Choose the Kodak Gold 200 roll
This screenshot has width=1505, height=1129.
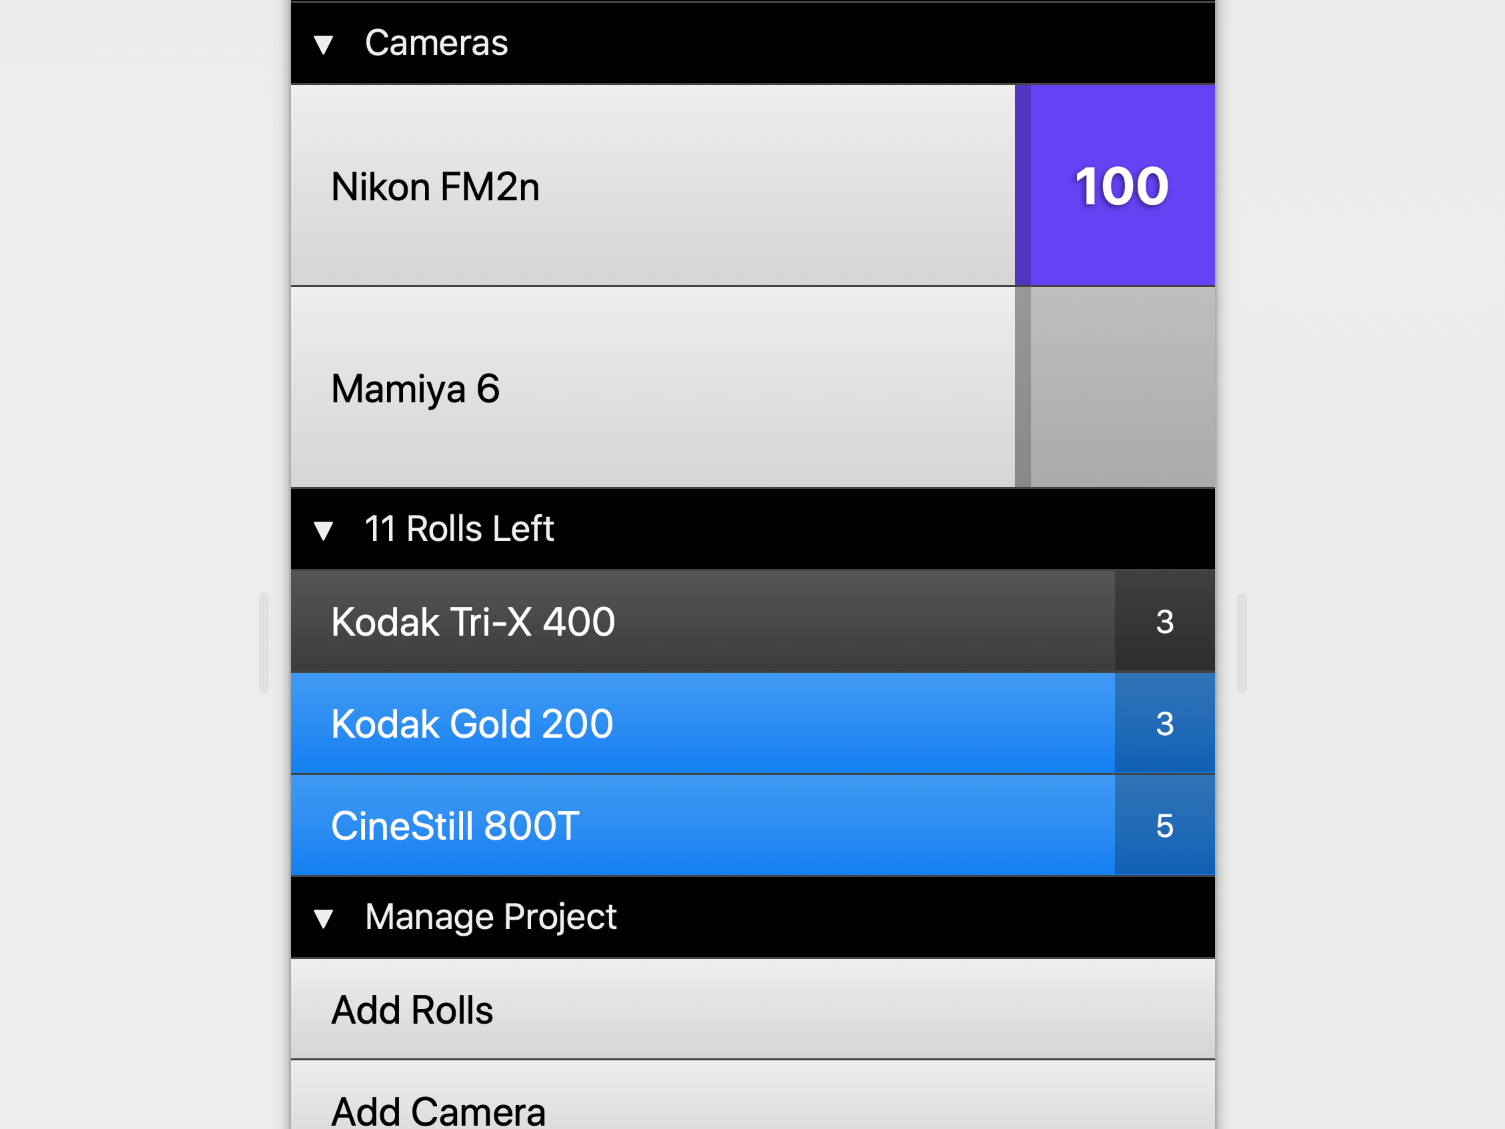(702, 724)
